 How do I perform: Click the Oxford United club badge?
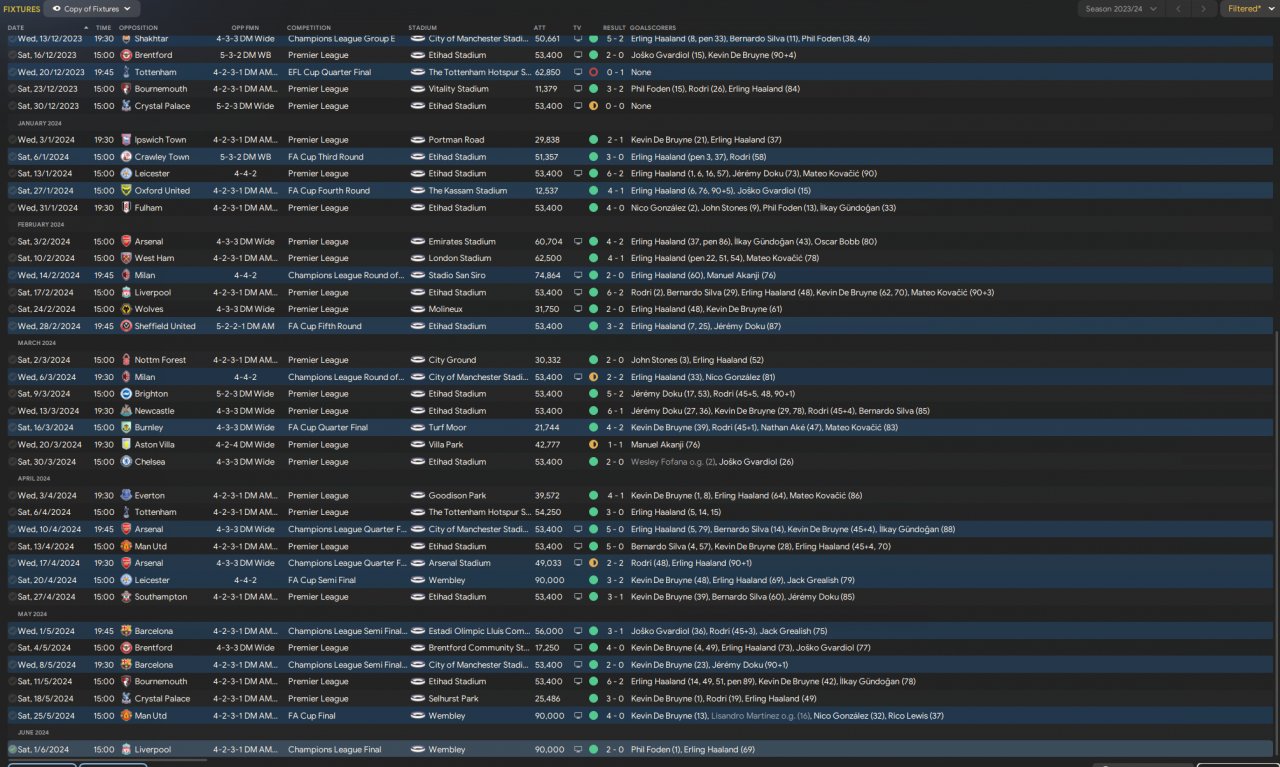click(x=126, y=191)
